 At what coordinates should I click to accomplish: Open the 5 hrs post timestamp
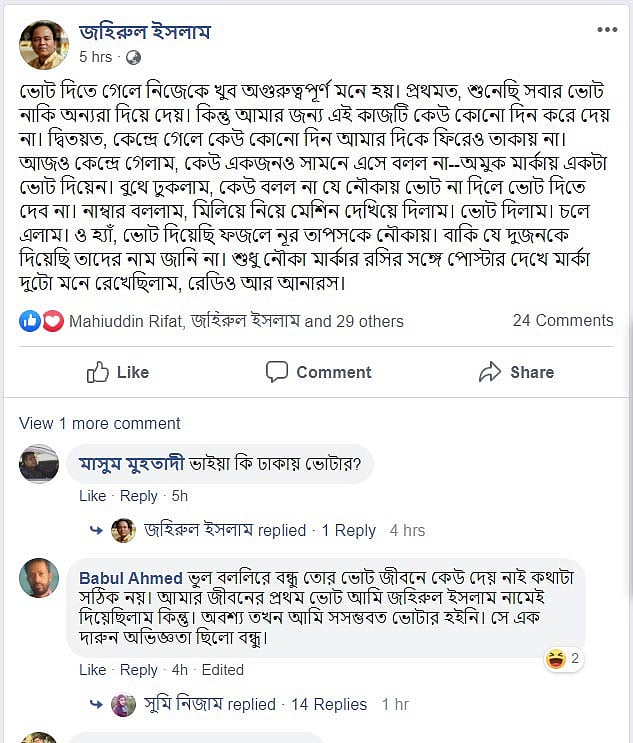(96, 57)
